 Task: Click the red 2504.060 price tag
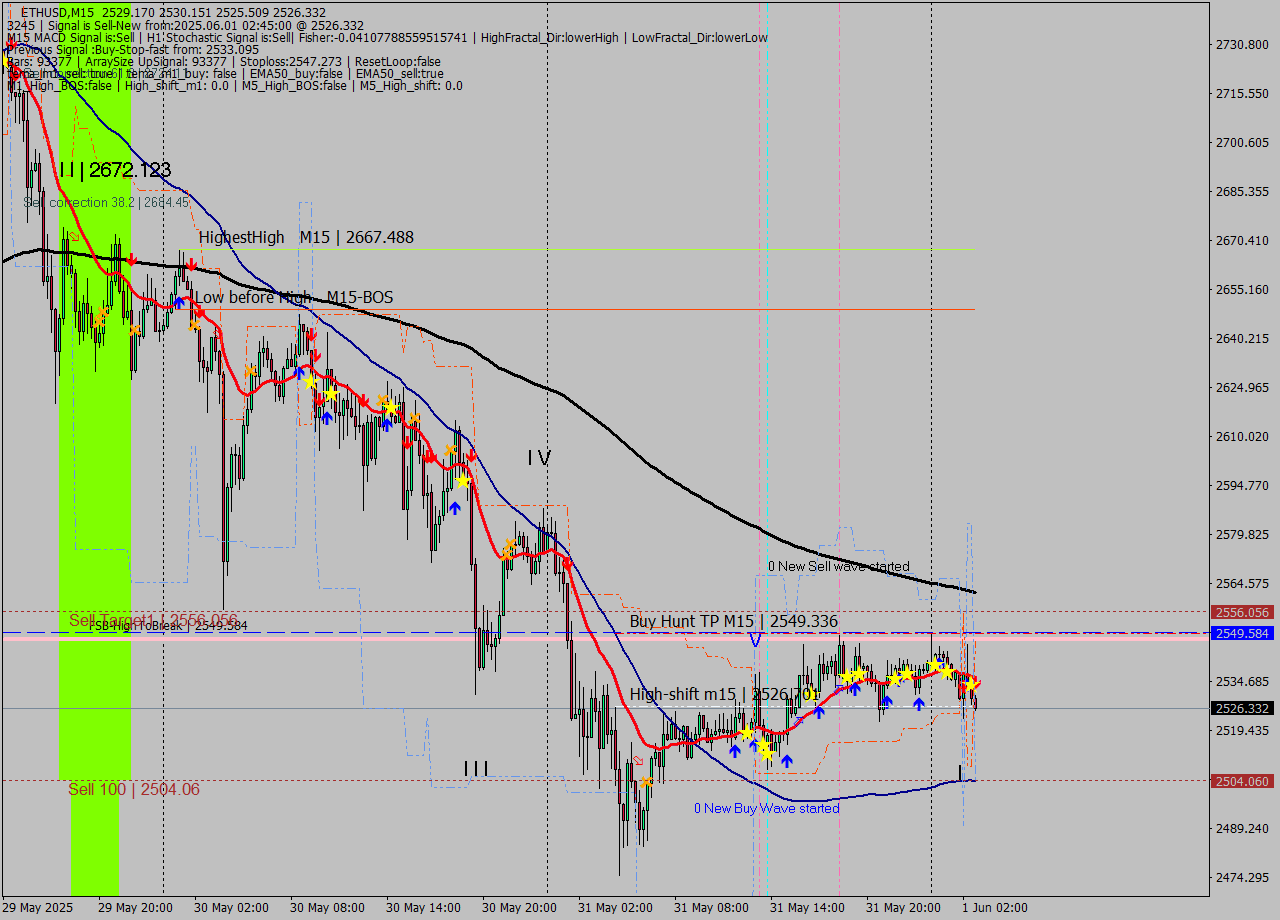(x=1242, y=781)
